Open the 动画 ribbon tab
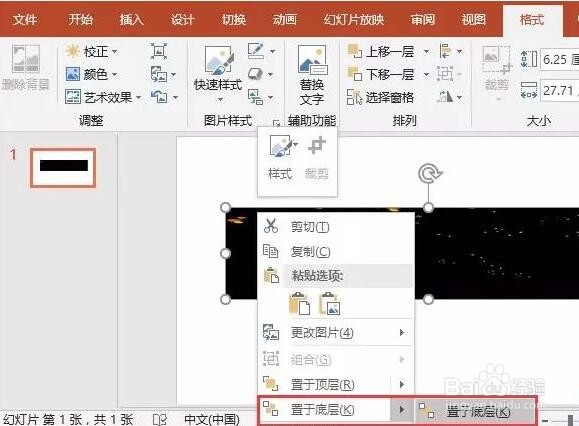The height and width of the screenshot is (426, 579). [284, 19]
